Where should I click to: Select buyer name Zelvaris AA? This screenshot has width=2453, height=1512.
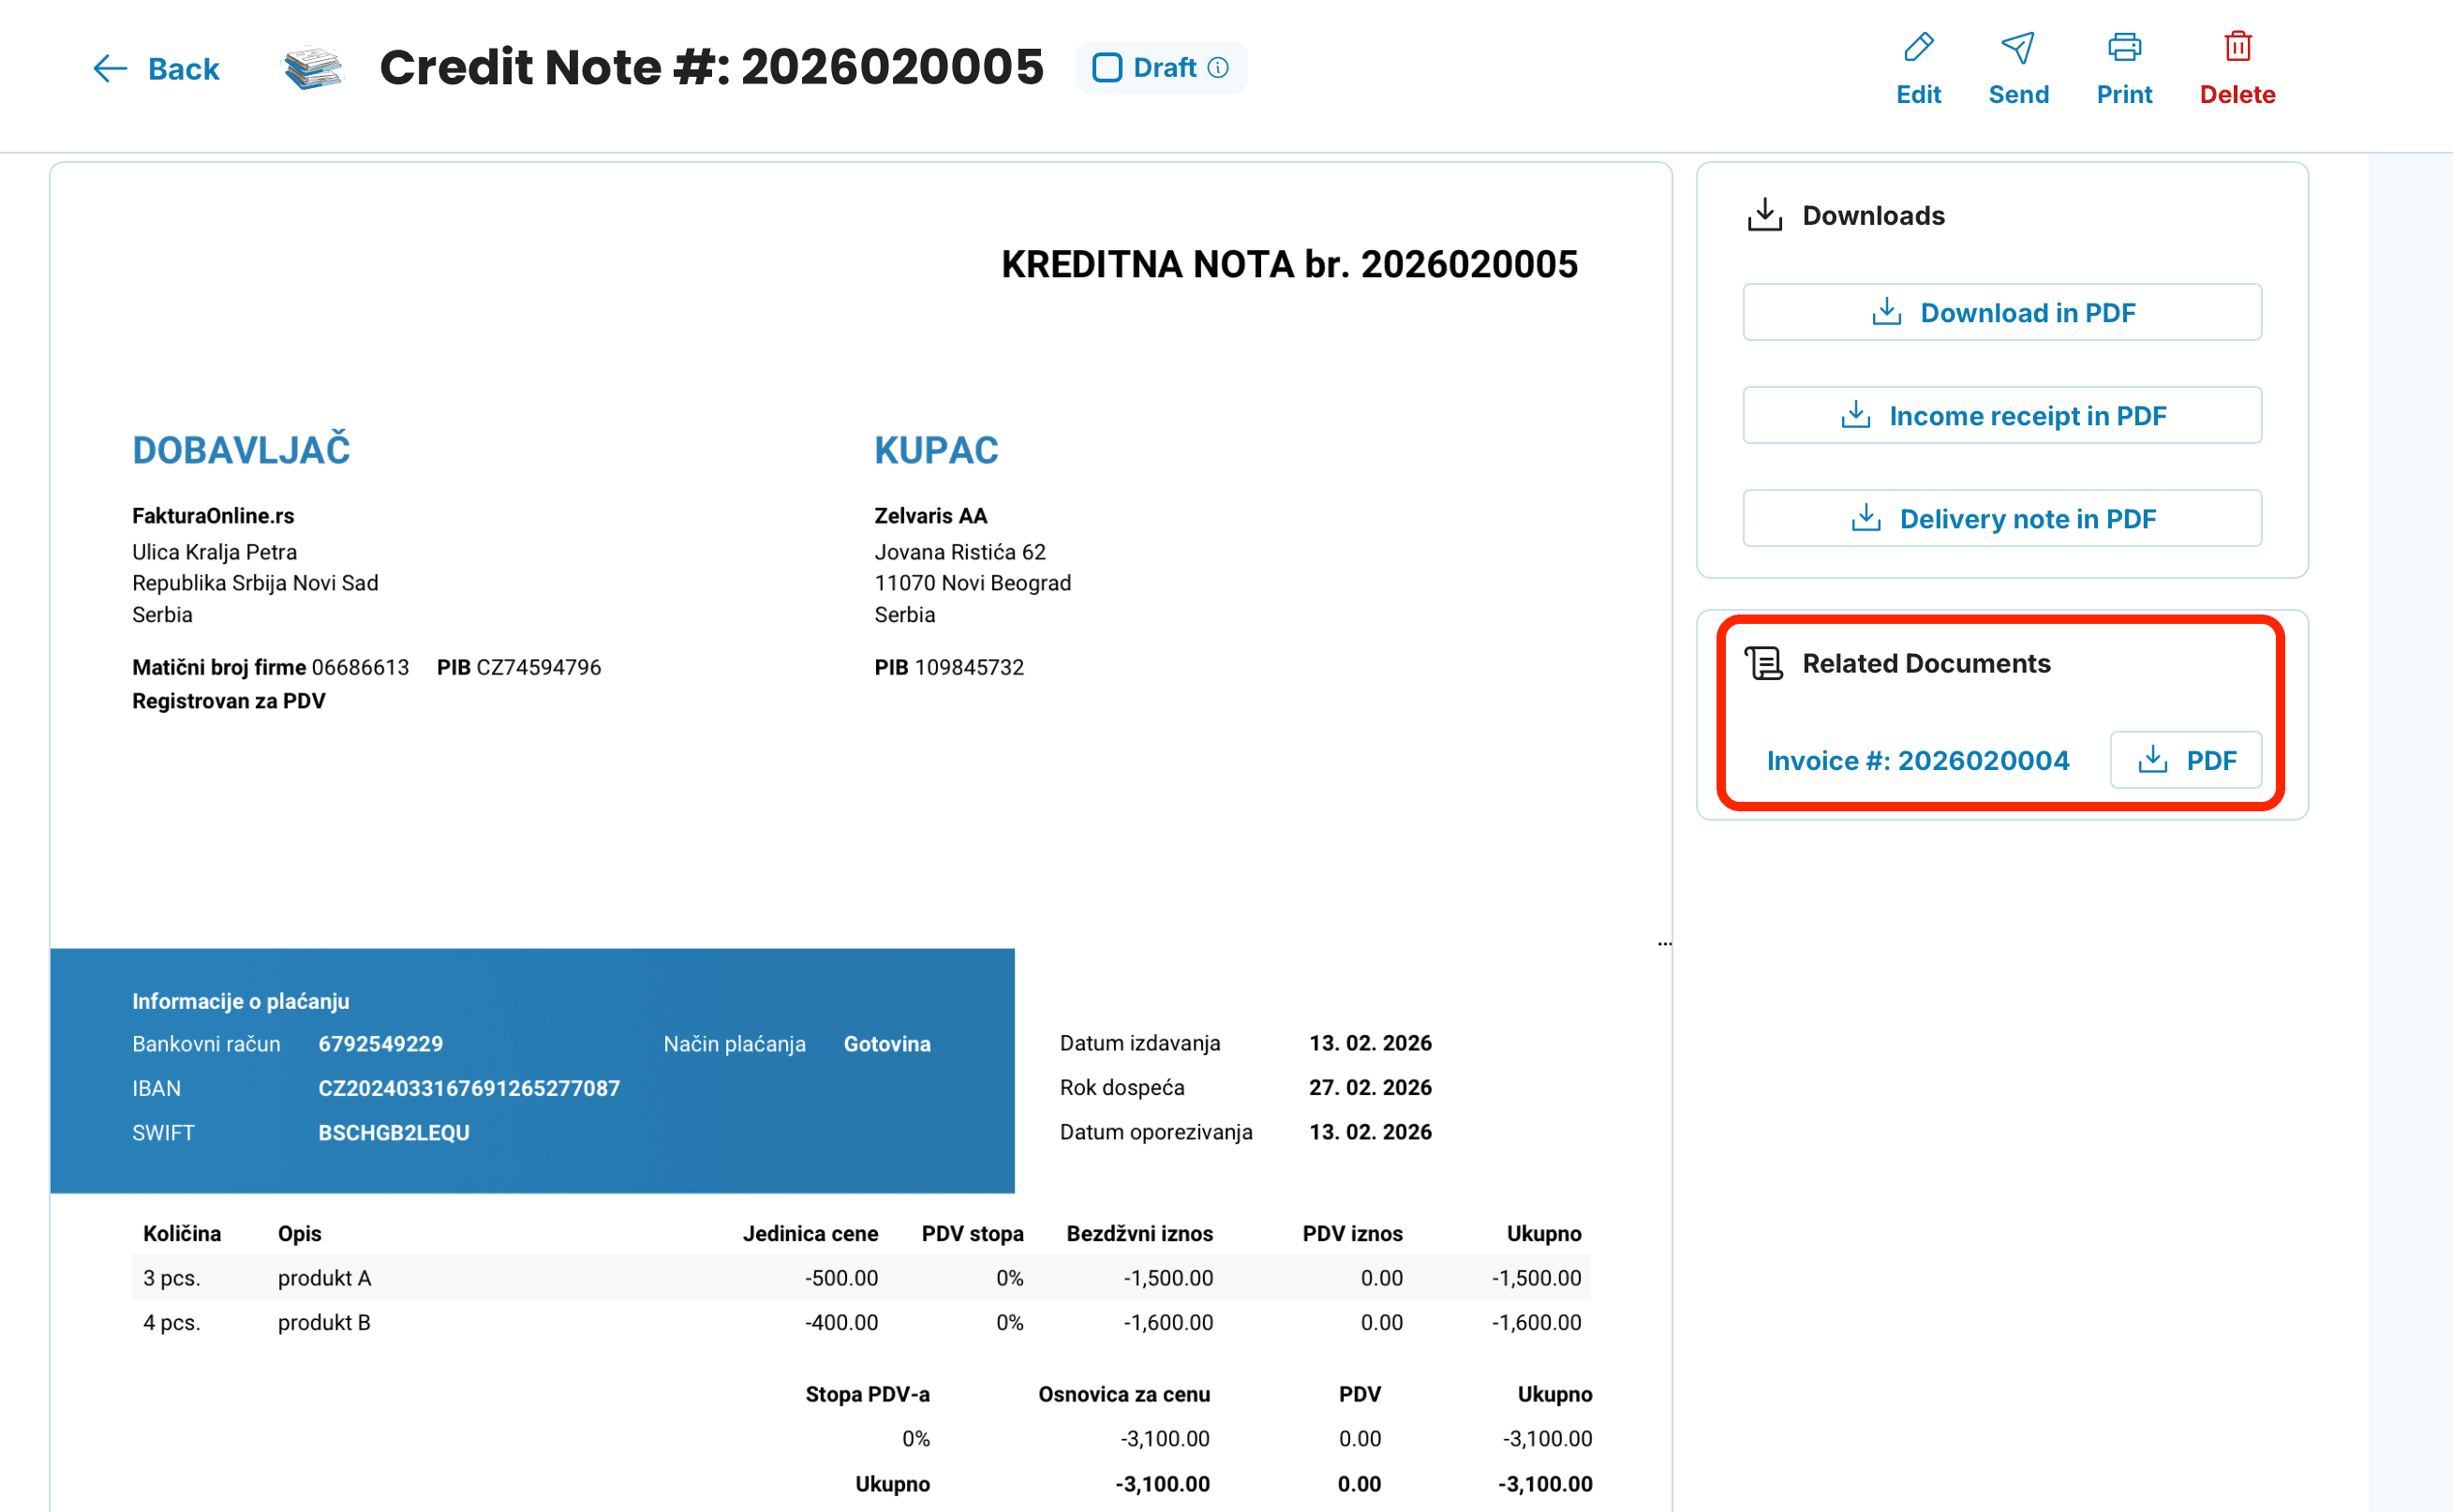point(930,516)
